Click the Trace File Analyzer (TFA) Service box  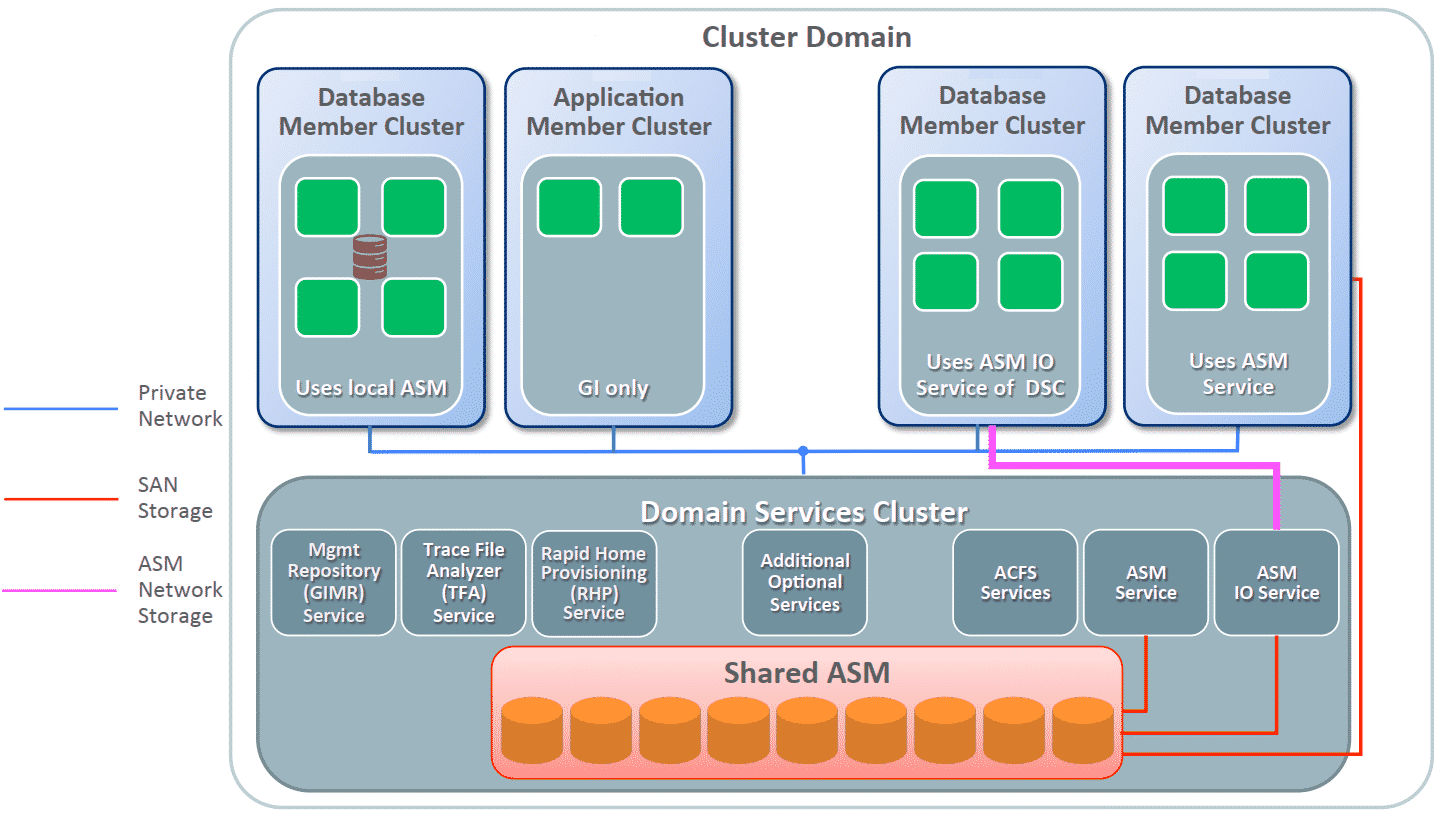click(463, 582)
